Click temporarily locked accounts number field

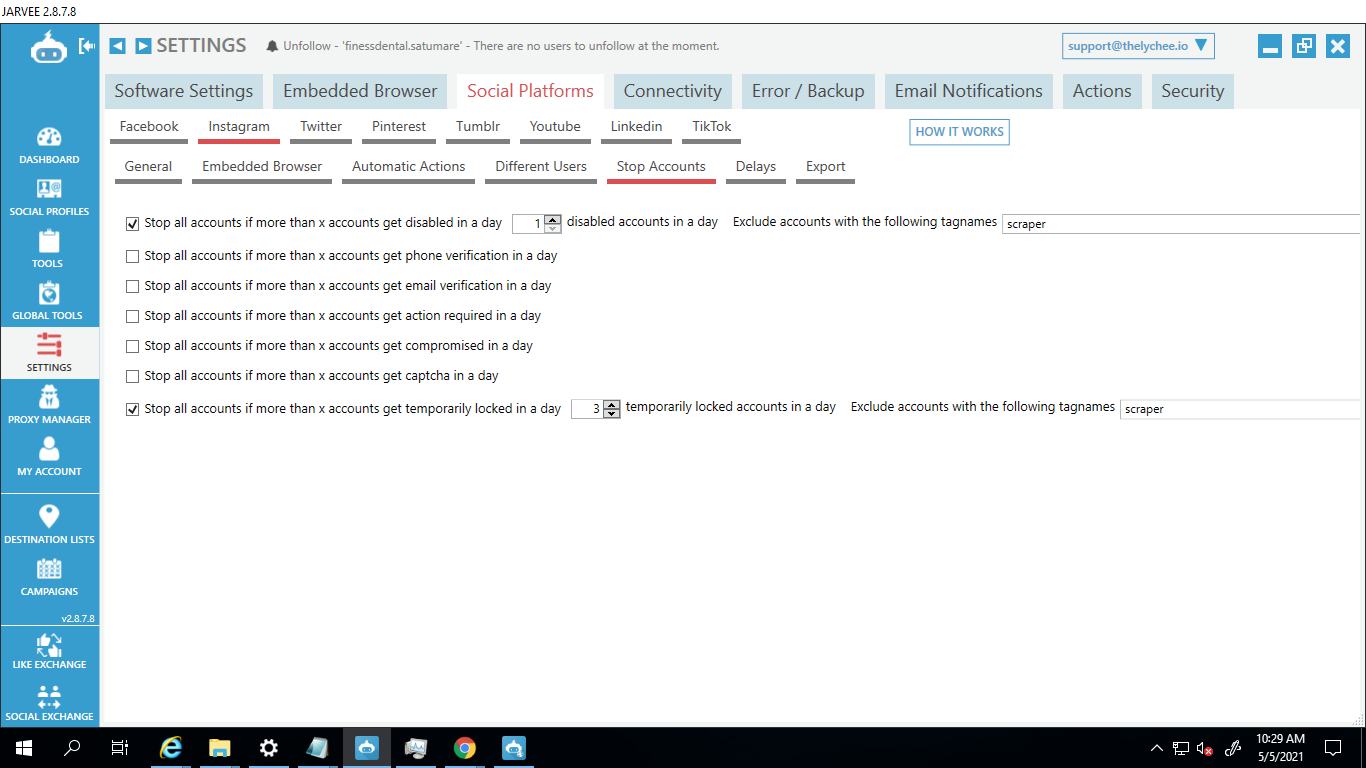(587, 409)
